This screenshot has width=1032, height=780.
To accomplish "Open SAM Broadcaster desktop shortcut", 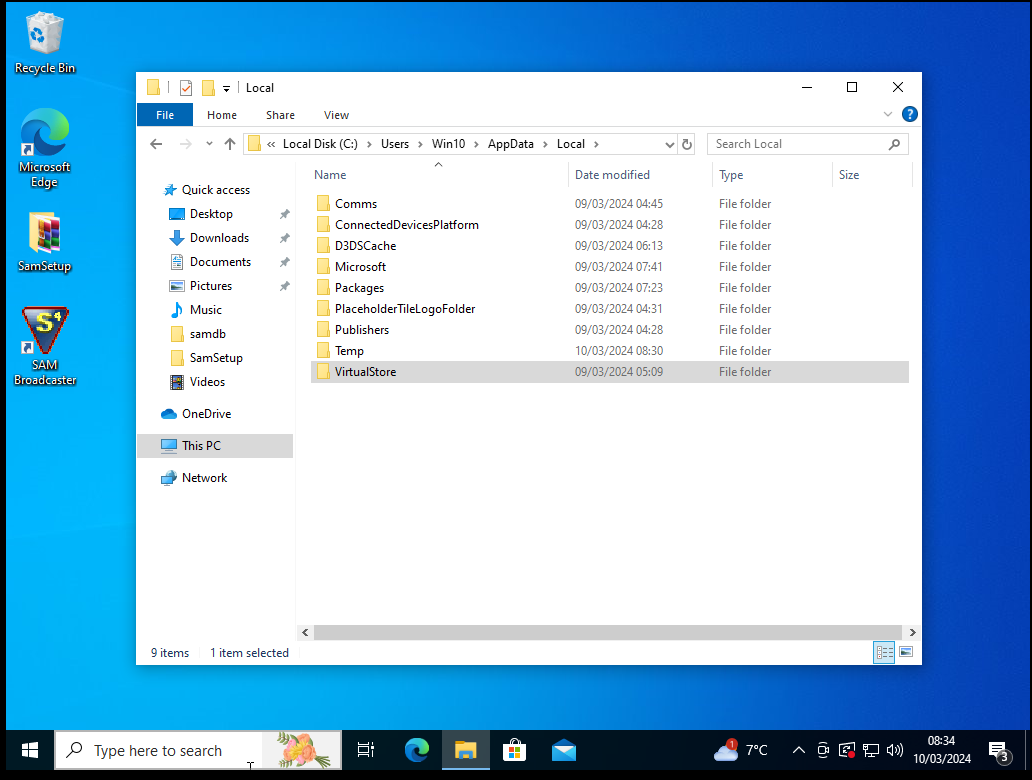I will (45, 345).
